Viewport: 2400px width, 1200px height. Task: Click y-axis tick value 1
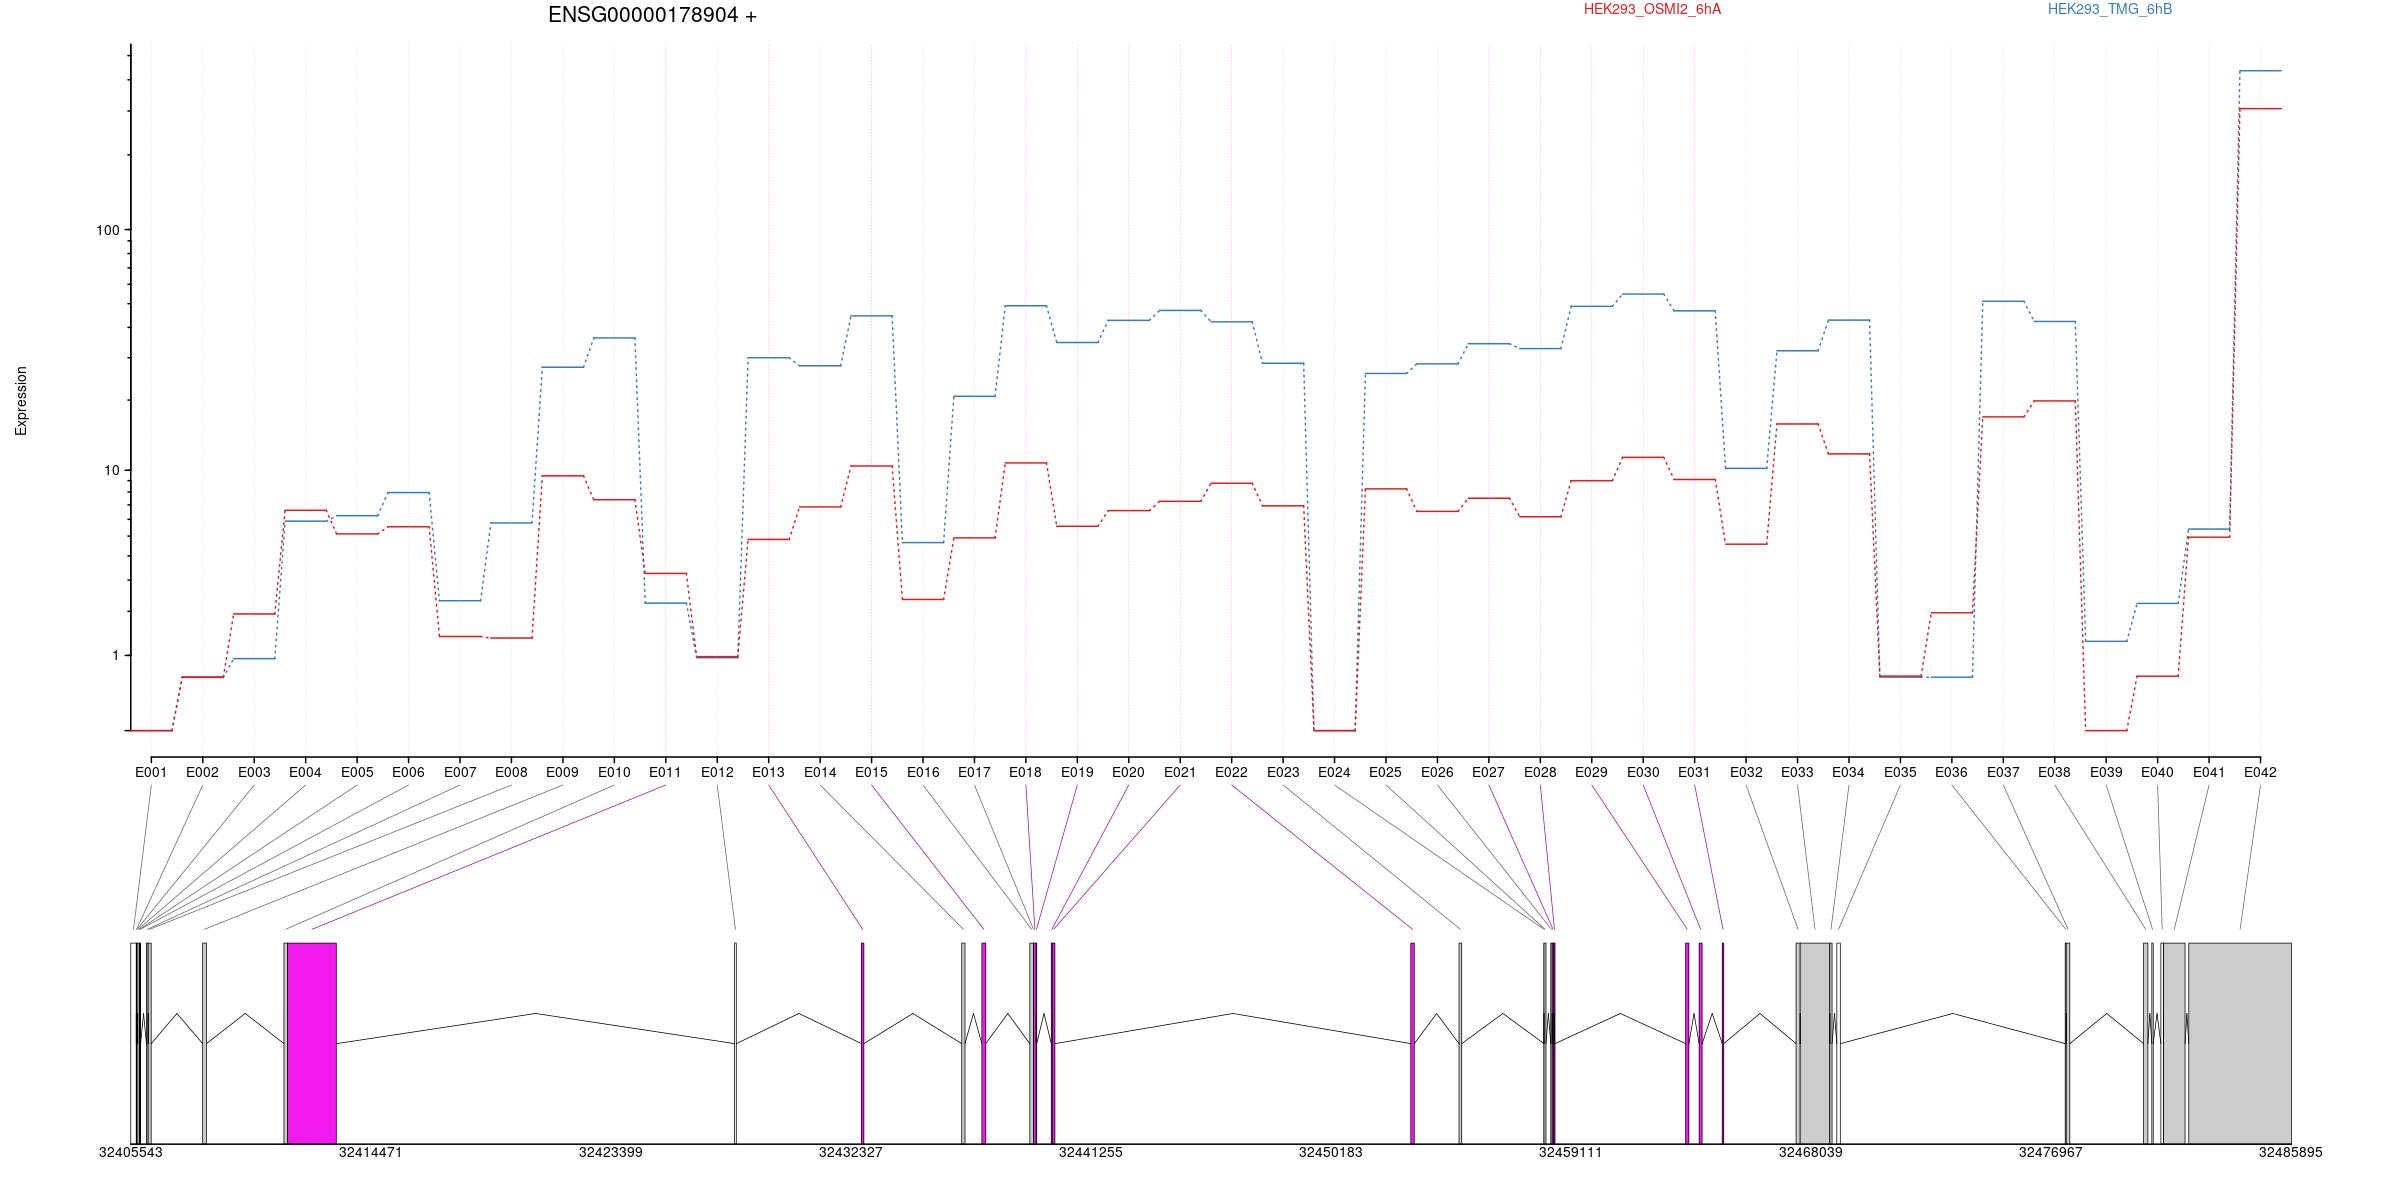pos(115,656)
